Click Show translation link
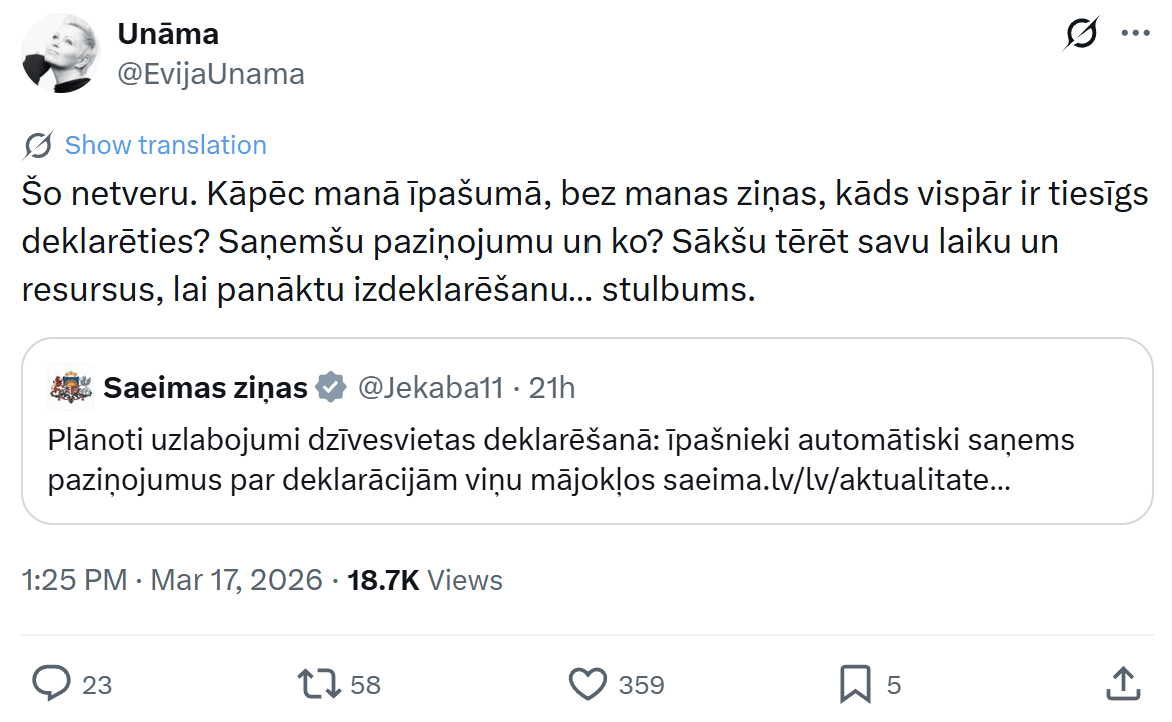The height and width of the screenshot is (722, 1172). pos(165,146)
